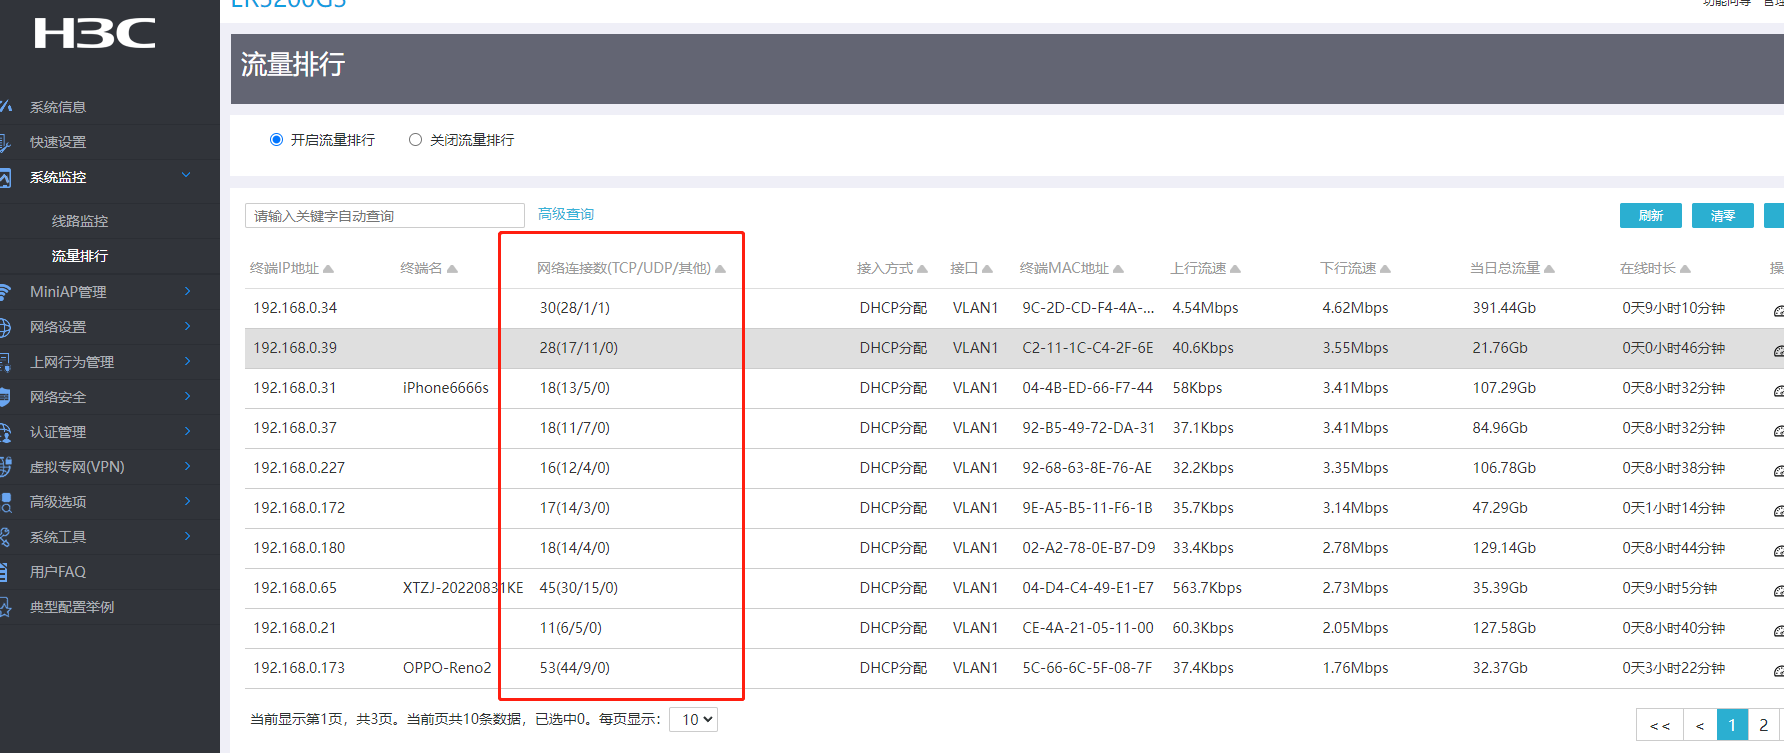The width and height of the screenshot is (1784, 753).
Task: Open 系统信息 in the sidebar
Action: pos(58,107)
